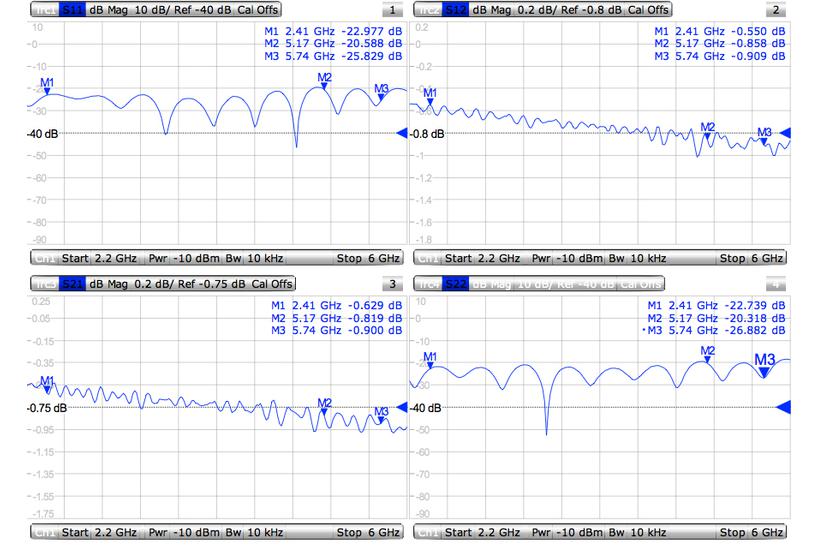
Task: Click 'Bw 10 kHz' under S22 diagram
Action: pos(638,532)
